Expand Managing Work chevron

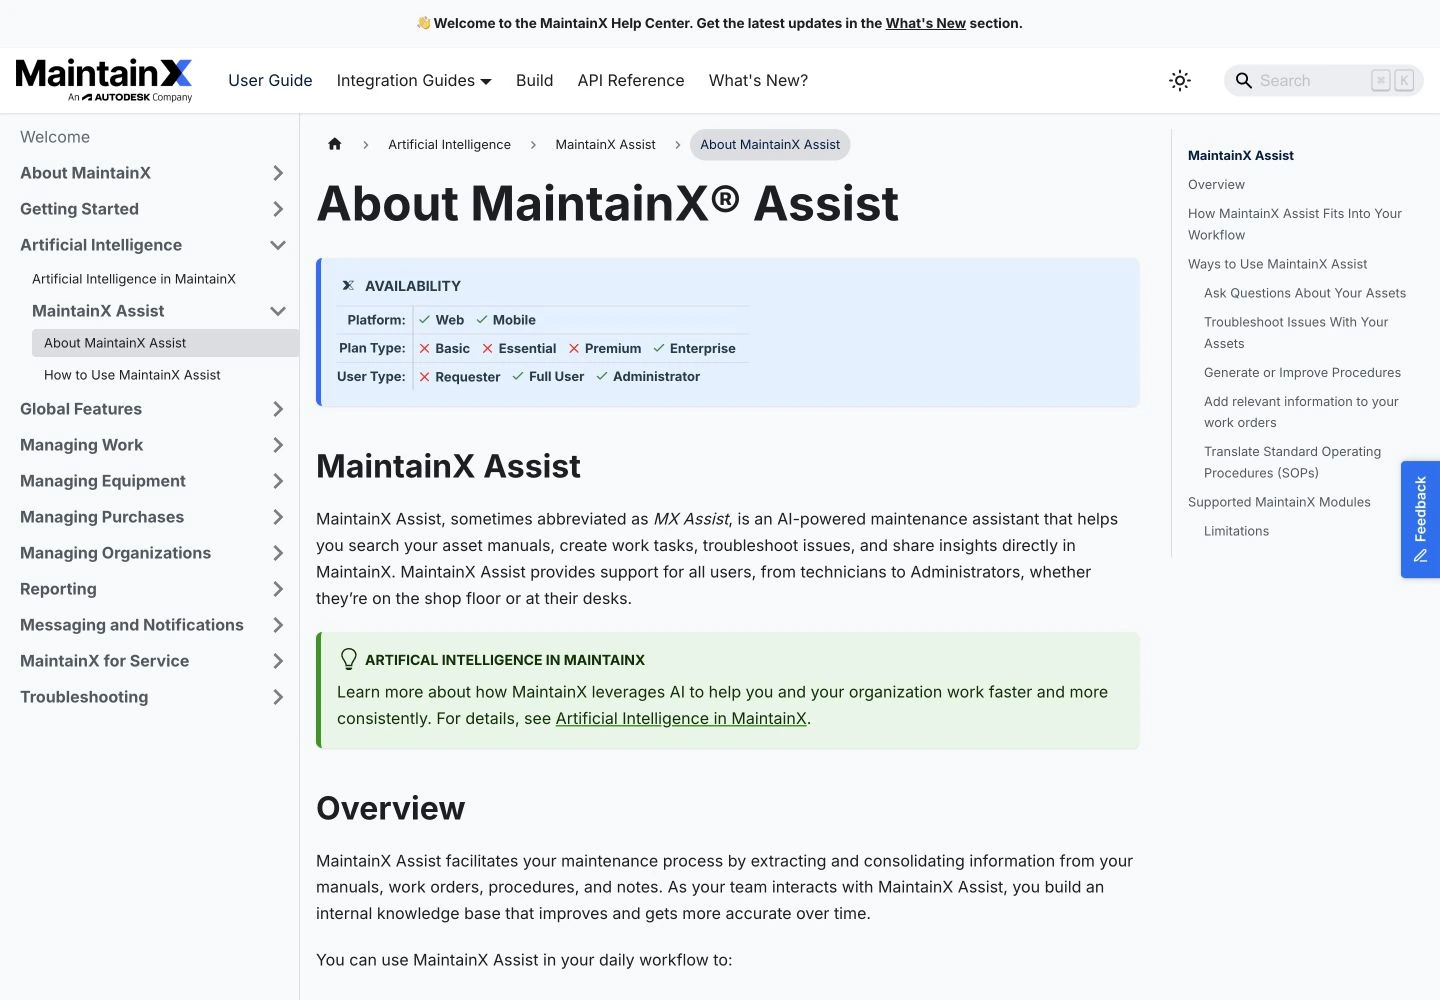click(x=278, y=445)
